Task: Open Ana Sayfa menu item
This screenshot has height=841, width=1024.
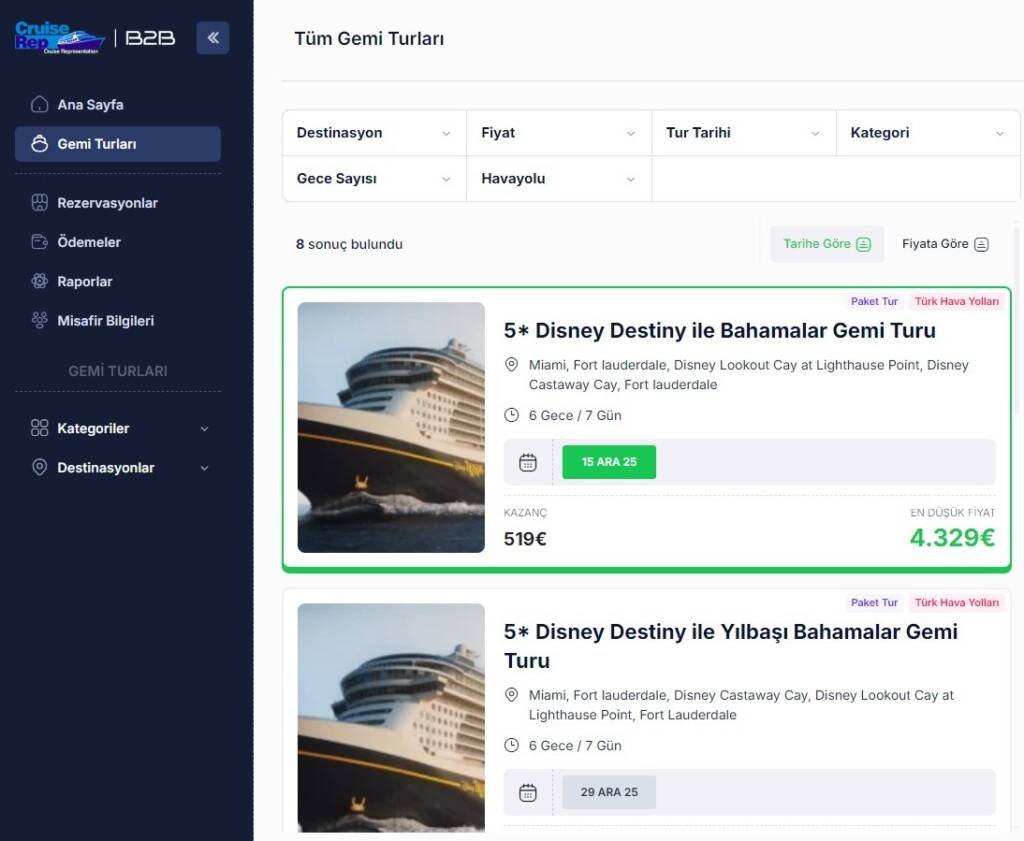Action: [118, 104]
